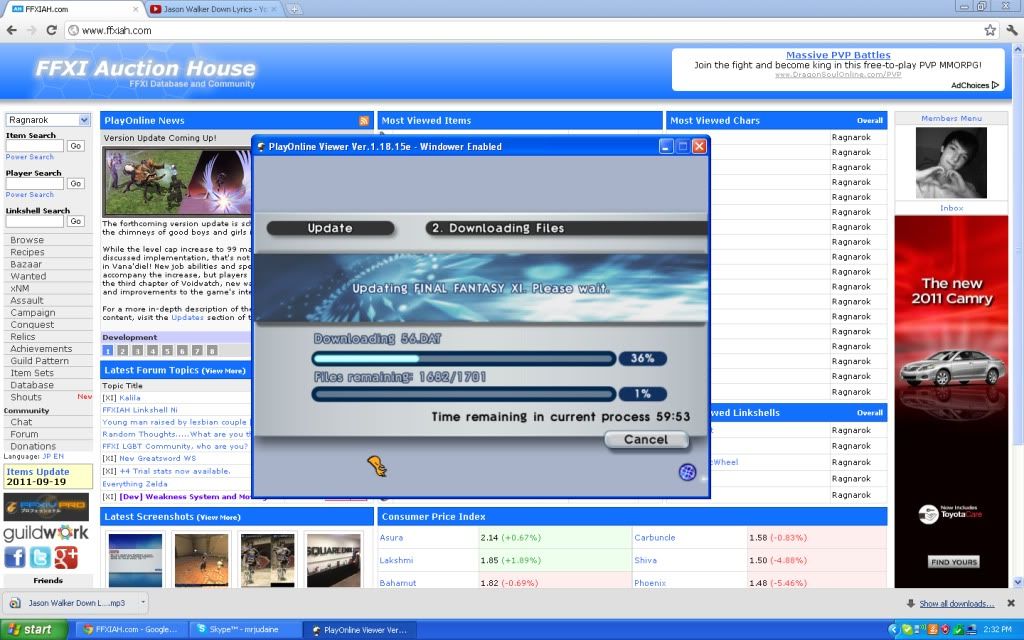Open the Twitter icon link
This screenshot has height=640, width=1024.
point(41,557)
